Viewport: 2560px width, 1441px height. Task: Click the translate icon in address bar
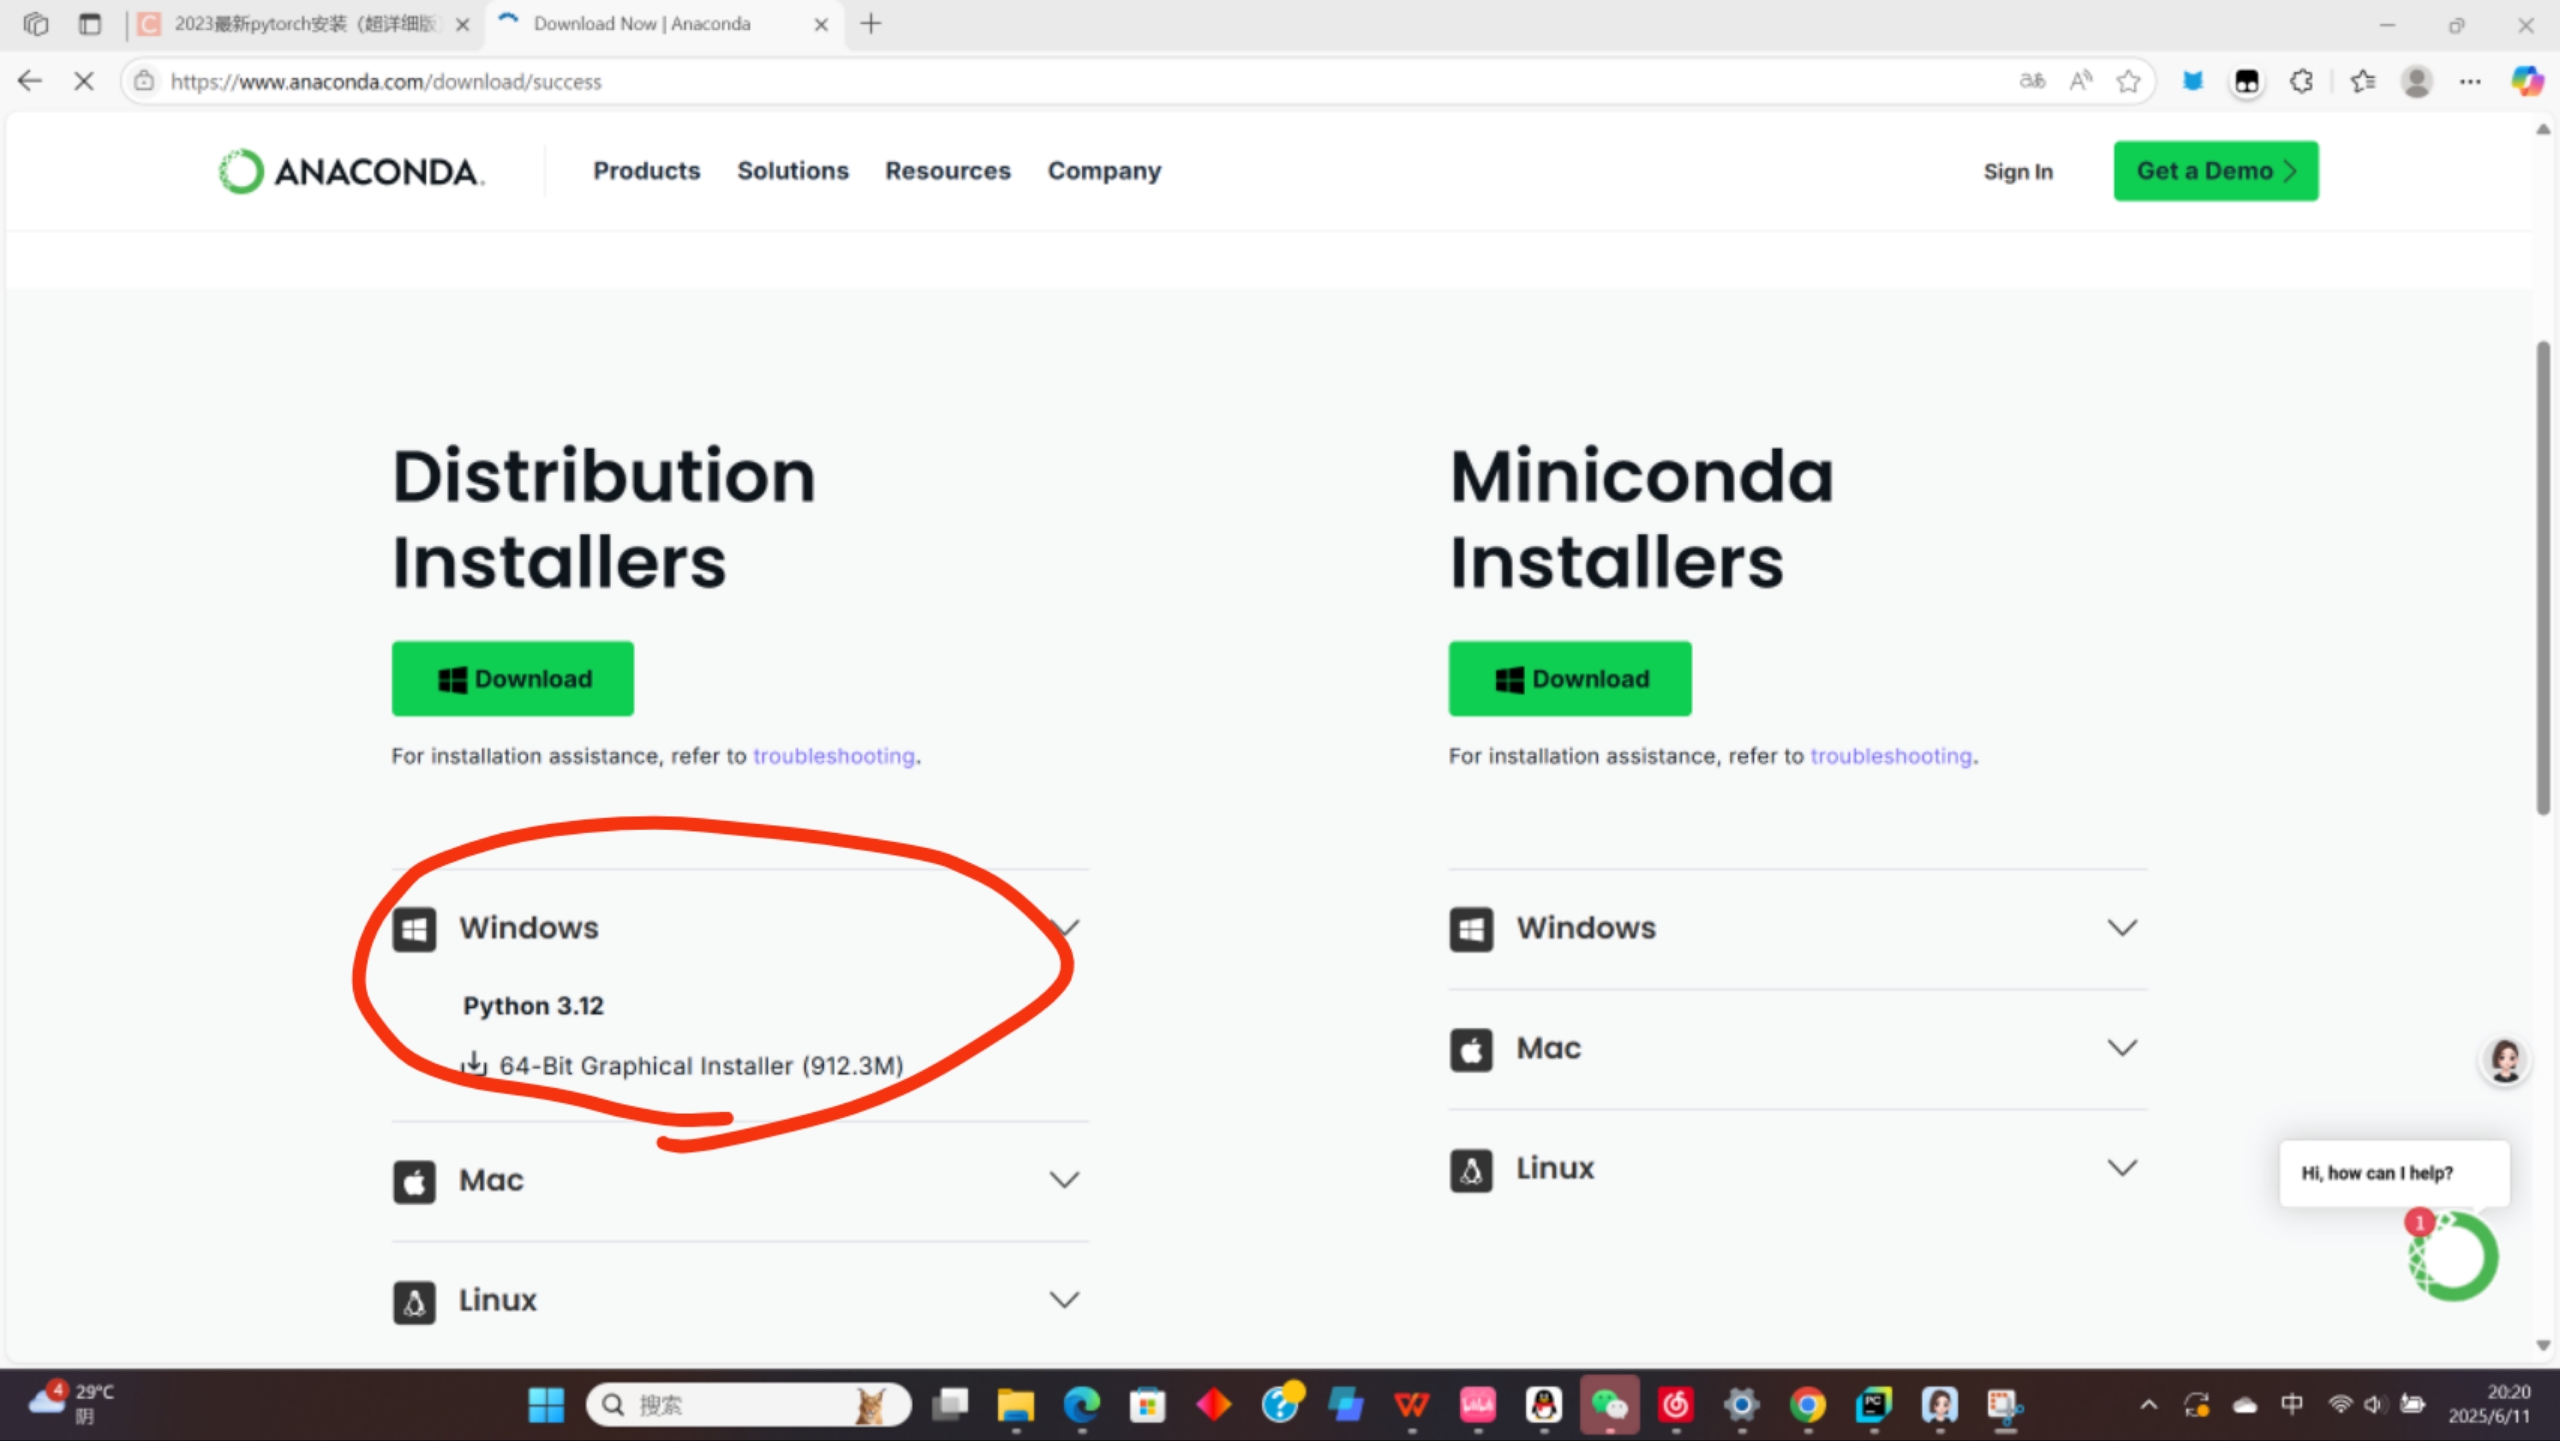[x=2032, y=81]
